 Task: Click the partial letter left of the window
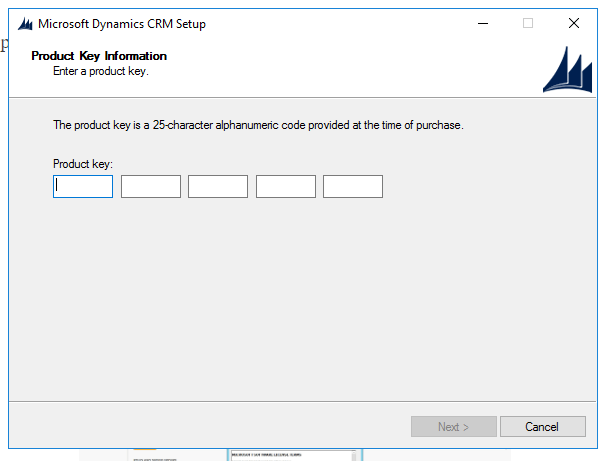pos(3,46)
